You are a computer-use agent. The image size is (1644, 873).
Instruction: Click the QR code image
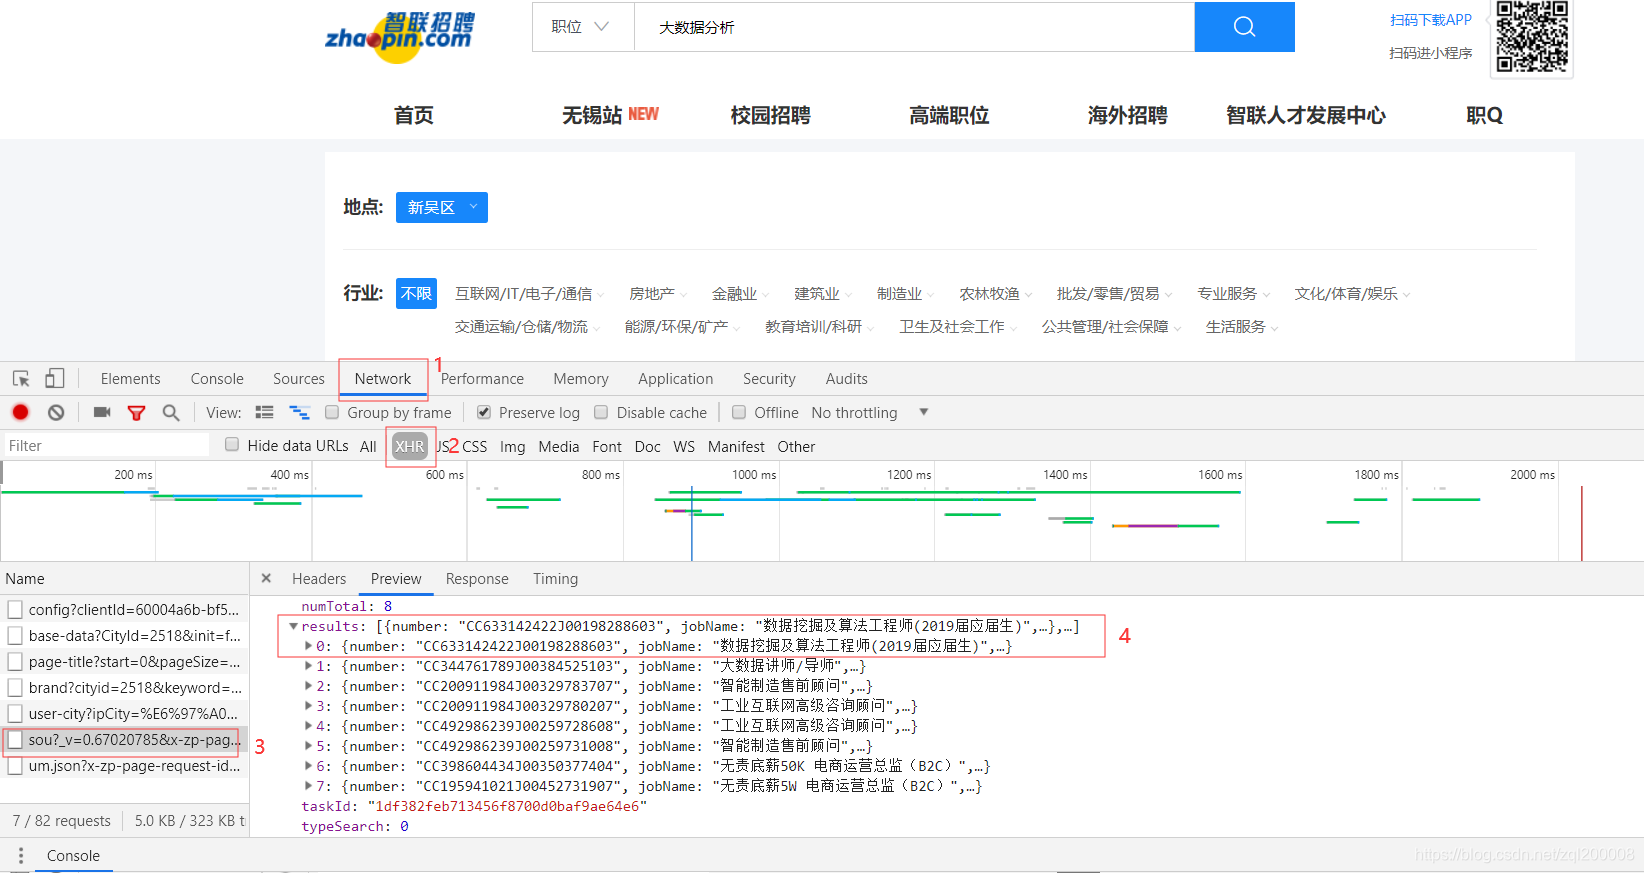(x=1532, y=37)
